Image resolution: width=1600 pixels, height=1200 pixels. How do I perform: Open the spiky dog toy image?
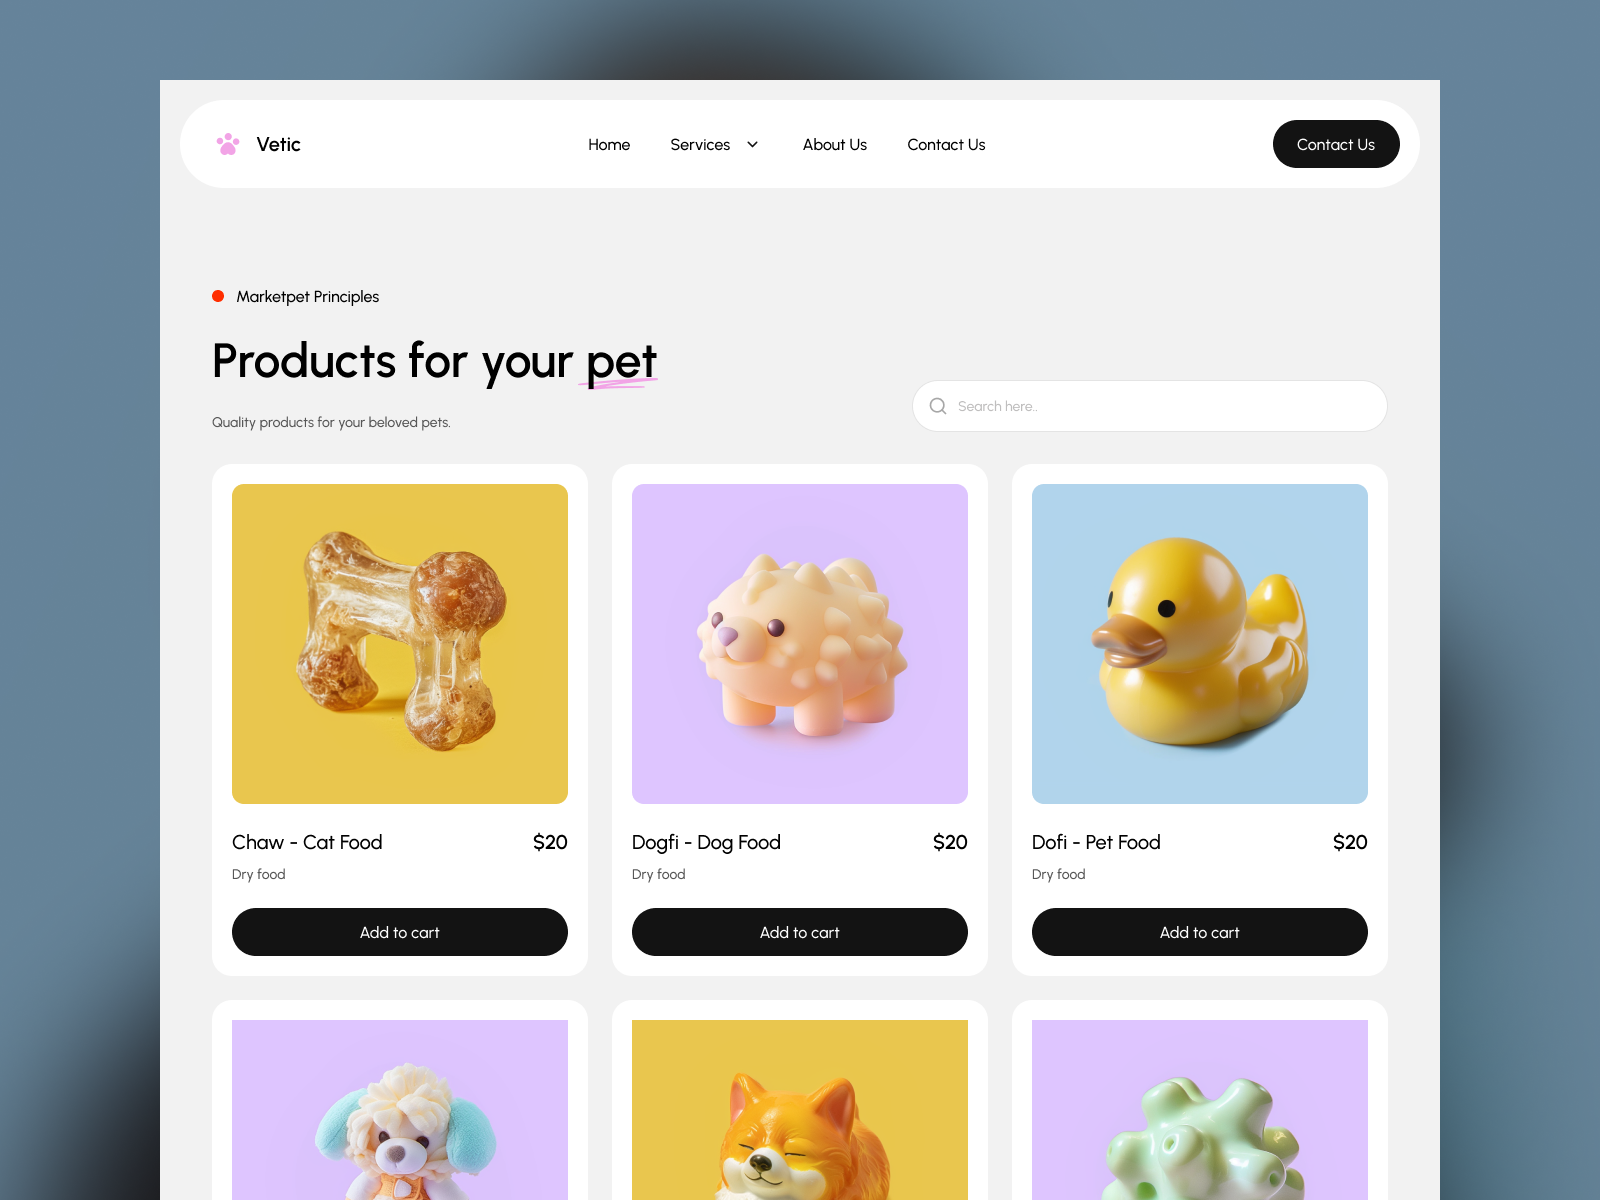(x=800, y=644)
